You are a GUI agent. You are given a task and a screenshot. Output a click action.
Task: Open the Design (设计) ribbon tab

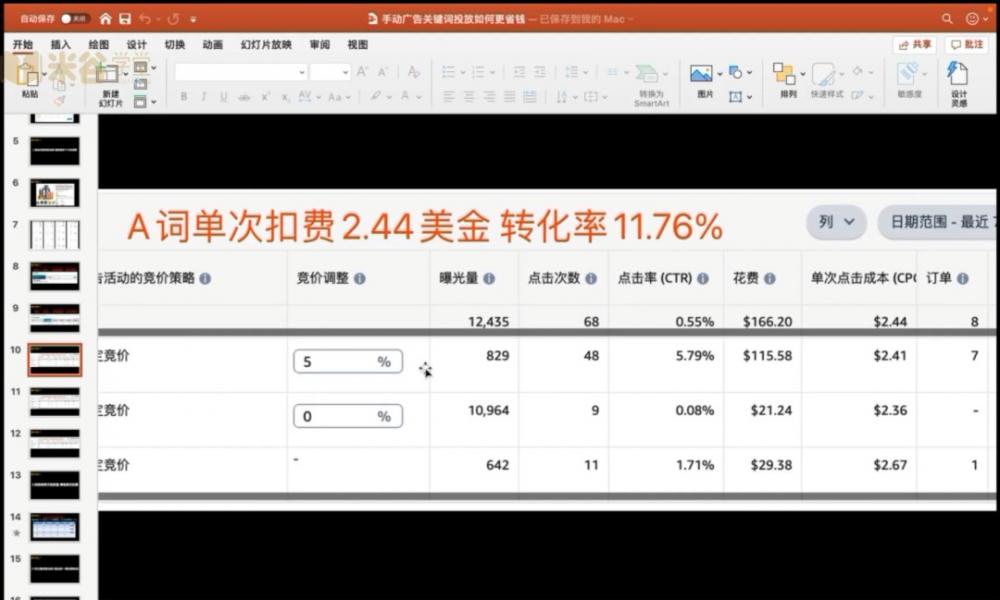(x=136, y=45)
